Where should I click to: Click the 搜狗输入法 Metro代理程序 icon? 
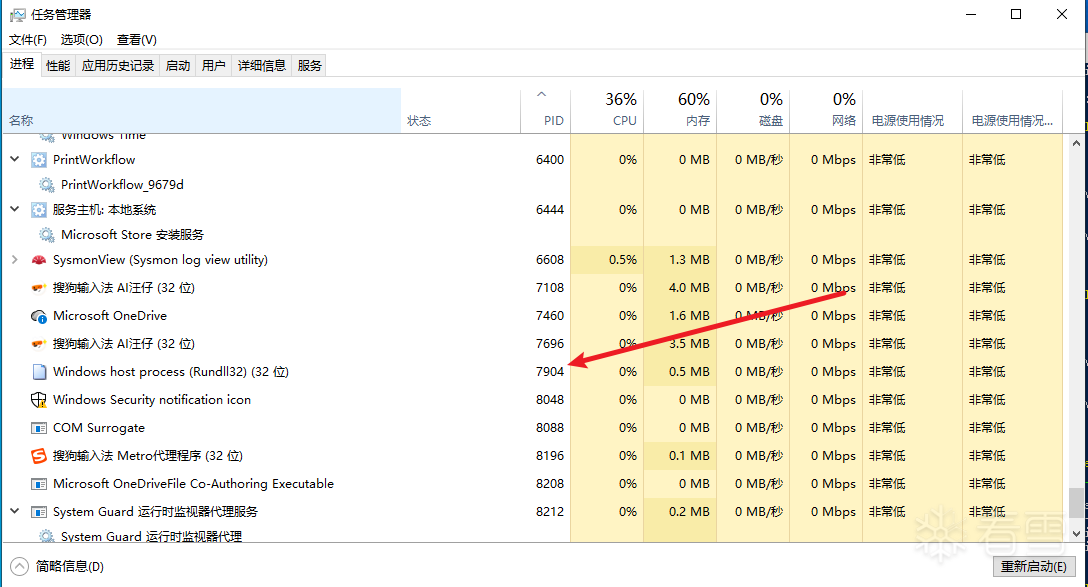point(39,456)
